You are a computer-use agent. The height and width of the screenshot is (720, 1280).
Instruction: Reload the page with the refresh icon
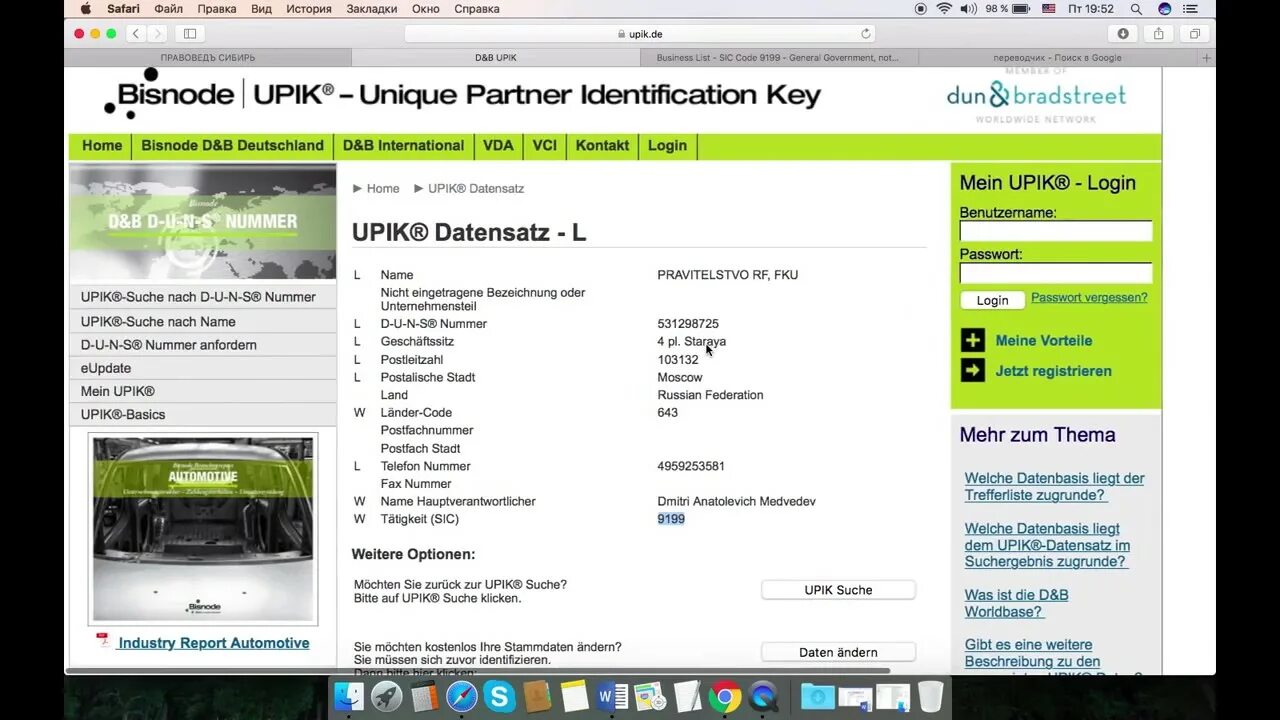pyautogui.click(x=866, y=33)
